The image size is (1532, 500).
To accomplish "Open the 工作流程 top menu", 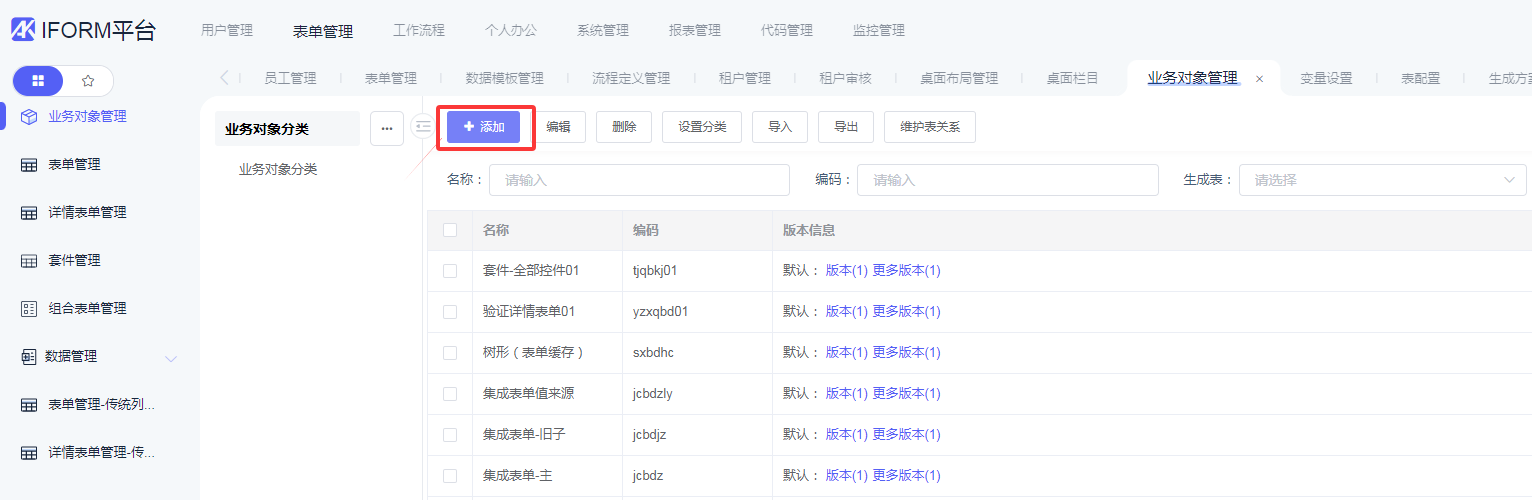I will 419,31.
